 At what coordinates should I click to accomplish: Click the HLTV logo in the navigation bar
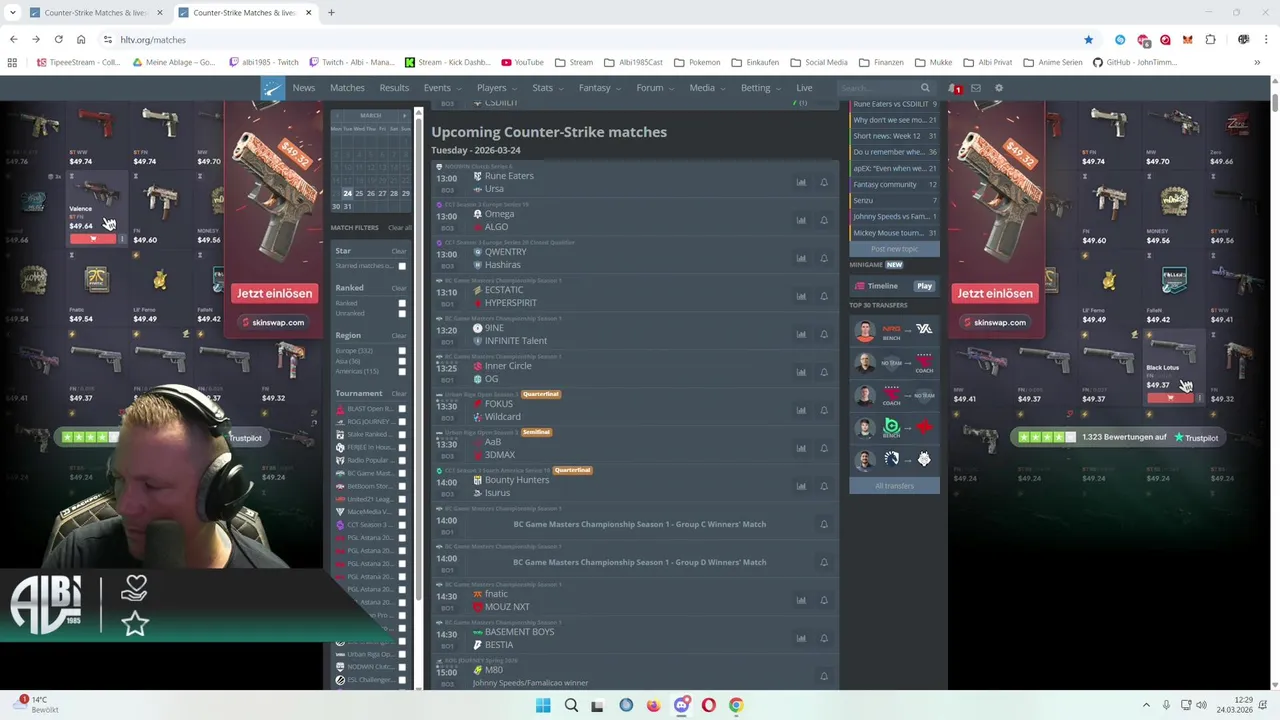pyautogui.click(x=272, y=88)
